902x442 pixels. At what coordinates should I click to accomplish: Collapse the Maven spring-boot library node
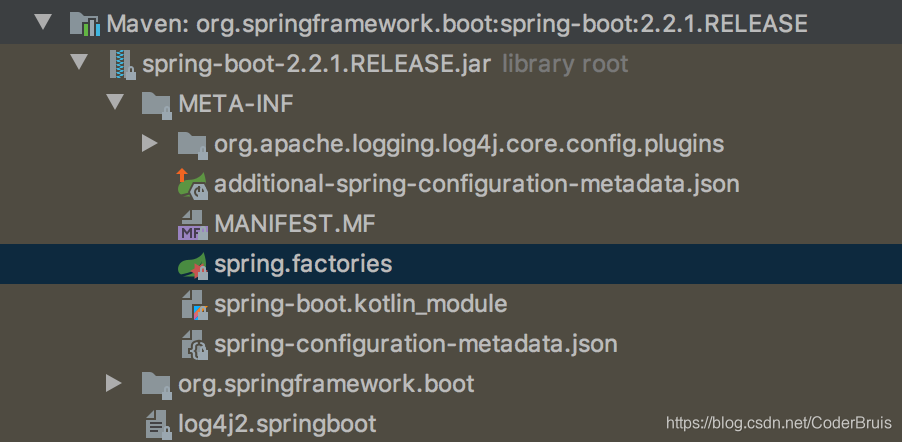tap(42, 22)
